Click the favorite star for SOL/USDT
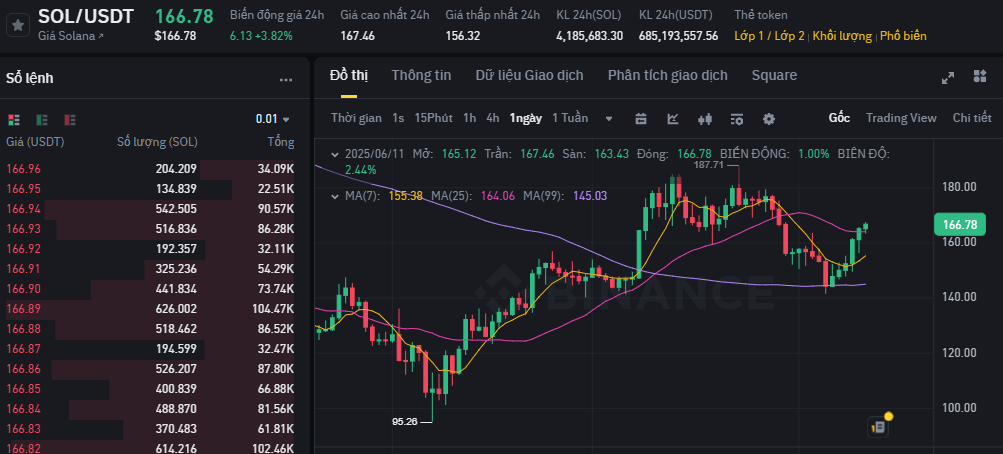Image resolution: width=1003 pixels, height=454 pixels. [17, 25]
